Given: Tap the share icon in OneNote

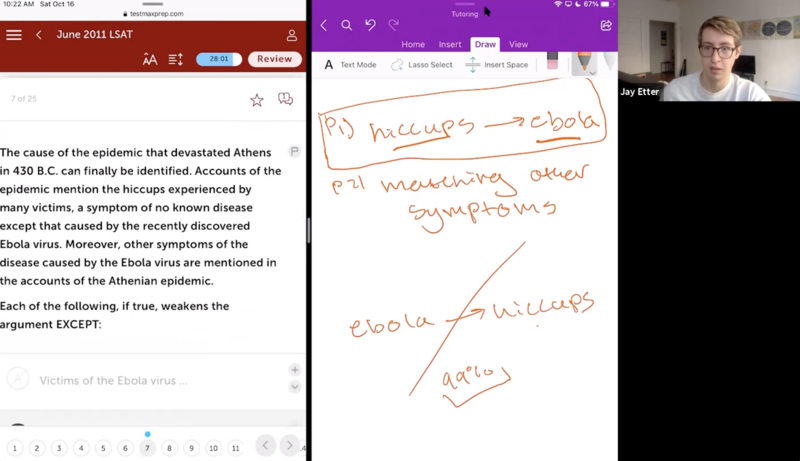Looking at the screenshot, I should (605, 25).
